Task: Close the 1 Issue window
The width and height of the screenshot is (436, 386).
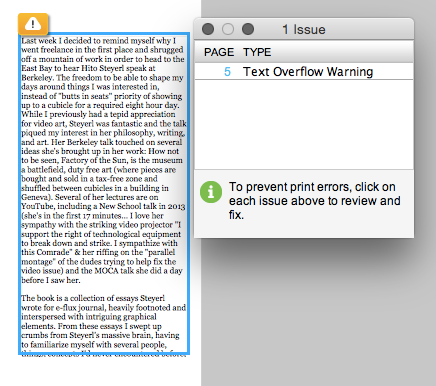Action: click(x=208, y=29)
